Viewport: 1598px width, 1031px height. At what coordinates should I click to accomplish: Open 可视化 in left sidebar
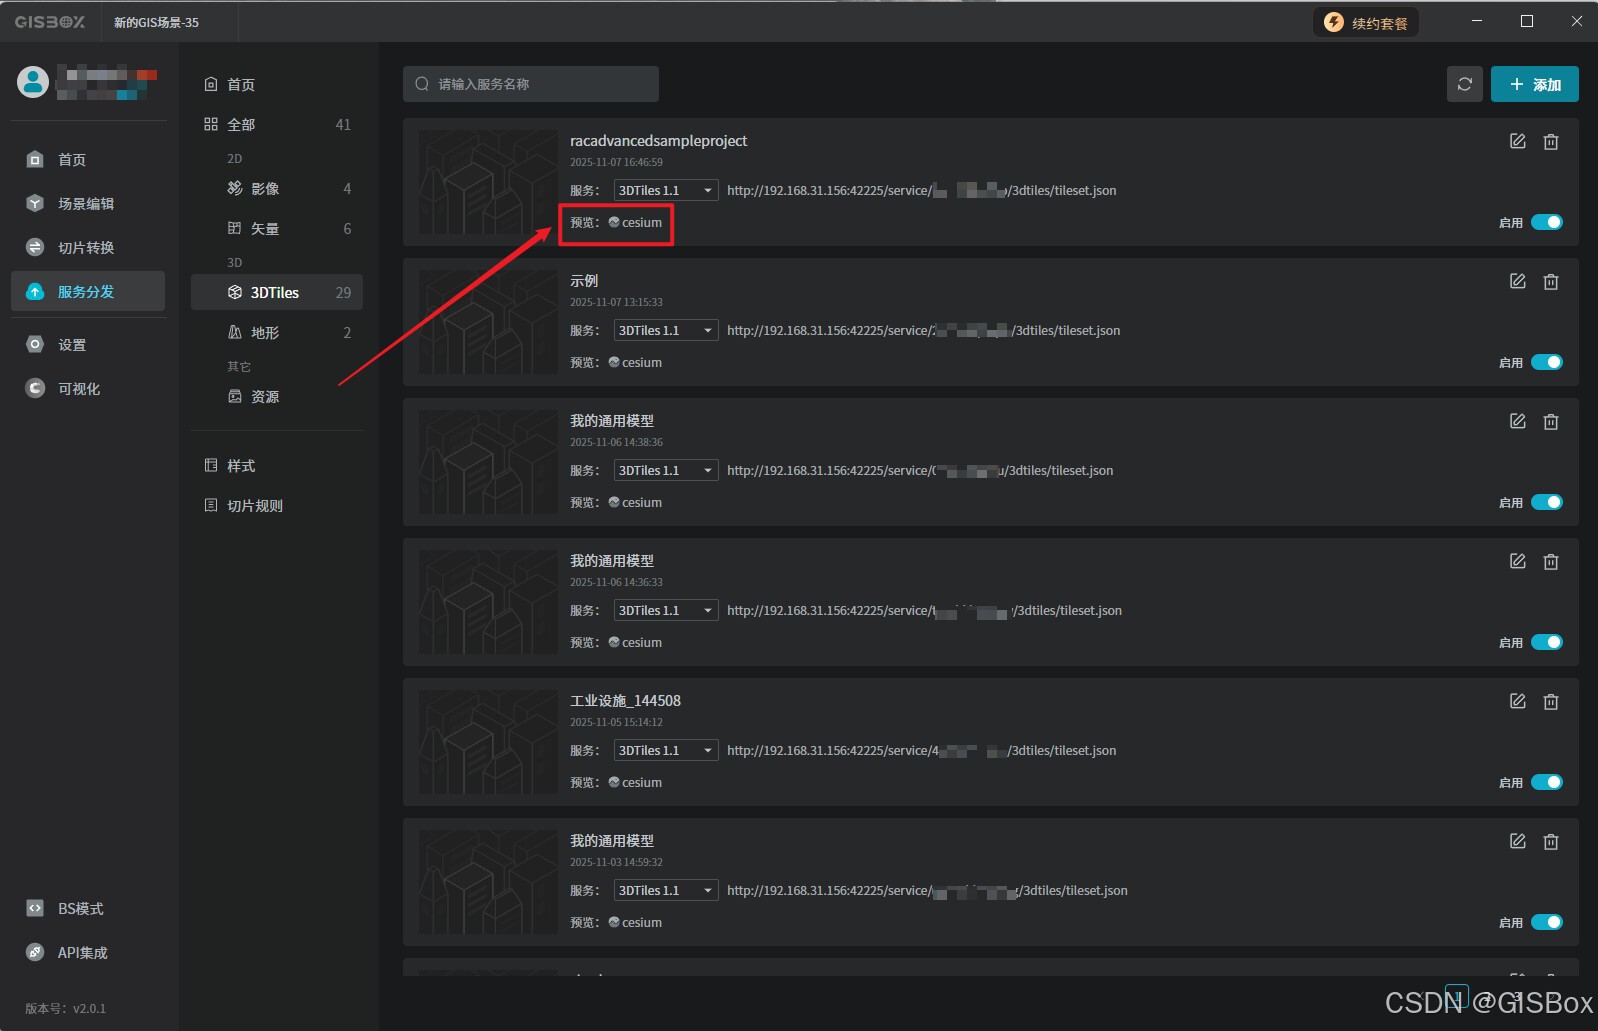(x=88, y=389)
